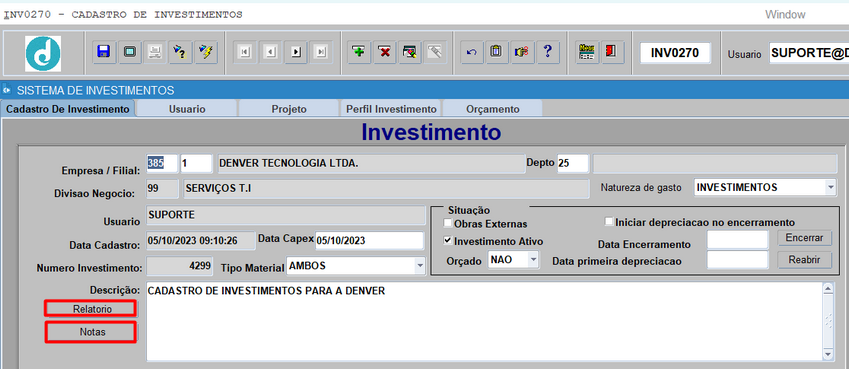Click the Data Capex date field
The height and width of the screenshot is (369, 849).
coord(369,241)
